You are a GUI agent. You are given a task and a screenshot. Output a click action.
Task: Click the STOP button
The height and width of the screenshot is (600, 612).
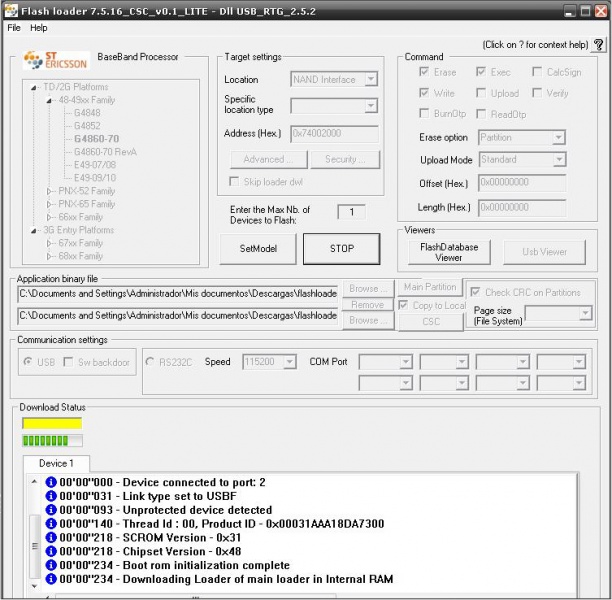click(342, 249)
